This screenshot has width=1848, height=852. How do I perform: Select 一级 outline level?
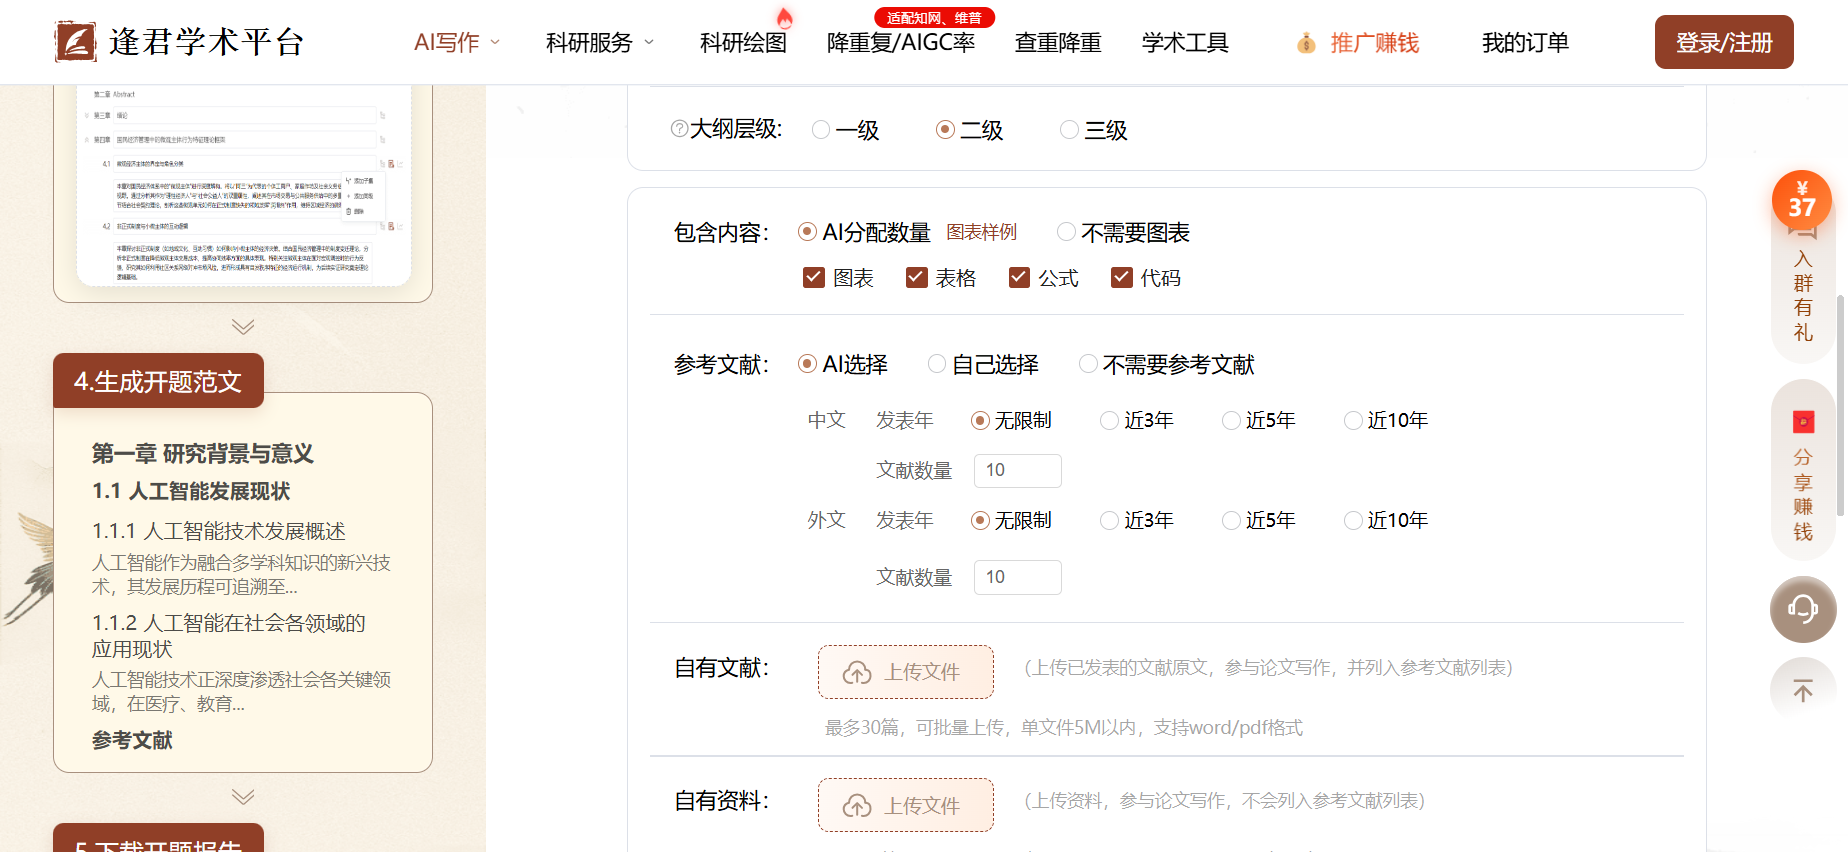821,130
